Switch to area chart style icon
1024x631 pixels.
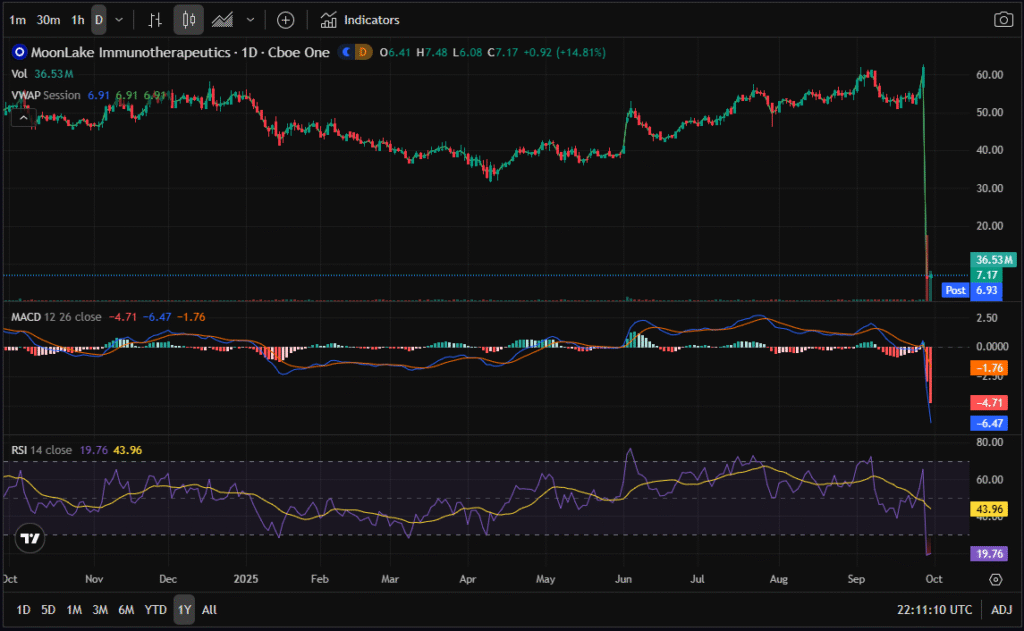coord(222,20)
